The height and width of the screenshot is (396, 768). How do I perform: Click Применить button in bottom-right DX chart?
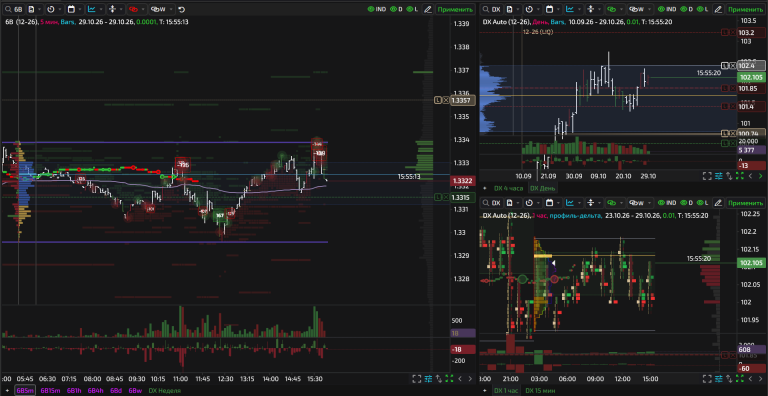(745, 203)
